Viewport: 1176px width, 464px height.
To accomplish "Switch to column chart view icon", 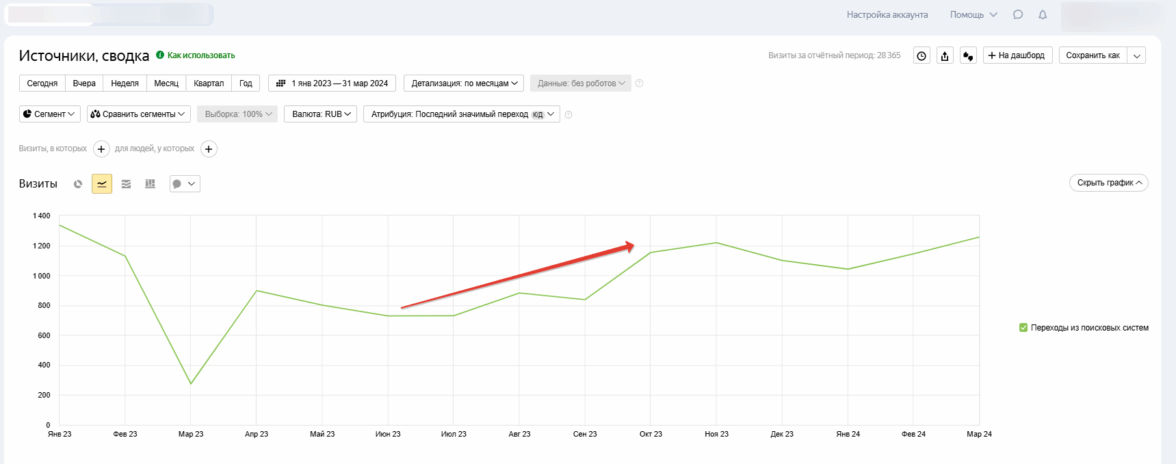I will tap(150, 184).
